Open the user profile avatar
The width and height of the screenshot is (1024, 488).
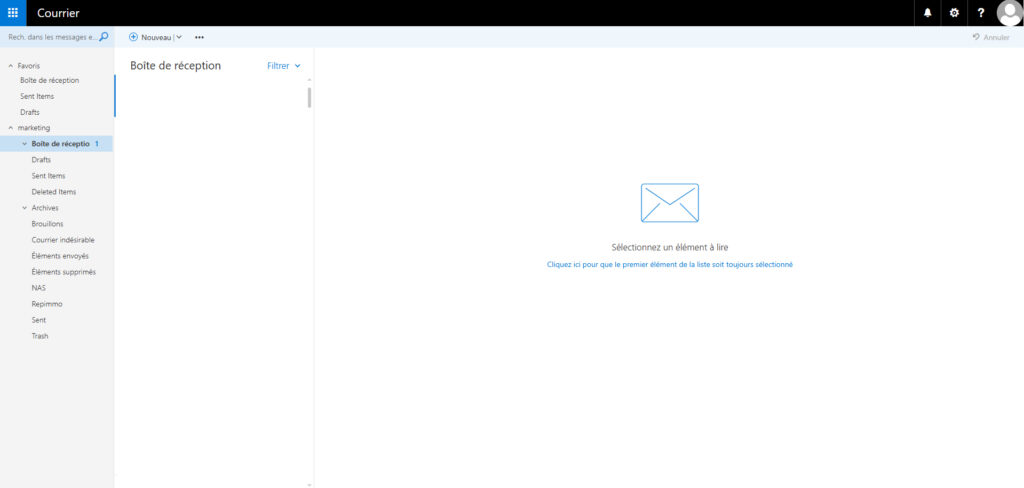(1009, 13)
